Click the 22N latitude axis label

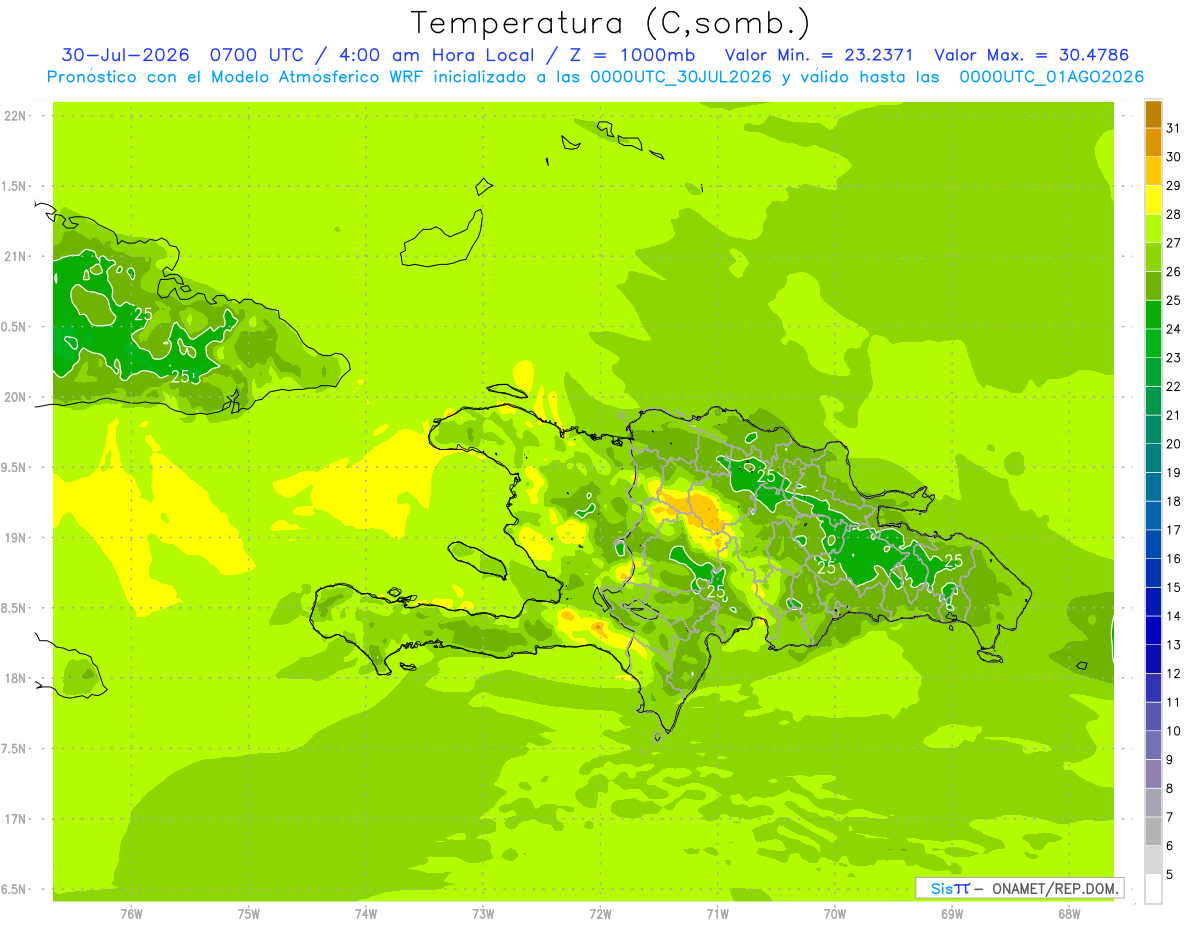(15, 116)
